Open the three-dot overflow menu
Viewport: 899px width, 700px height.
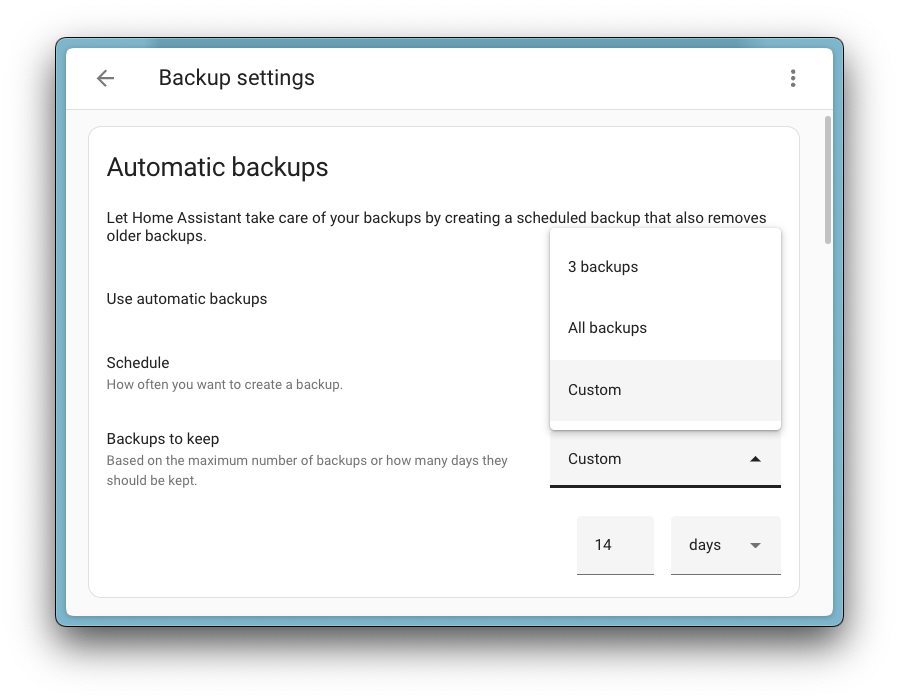coord(793,77)
